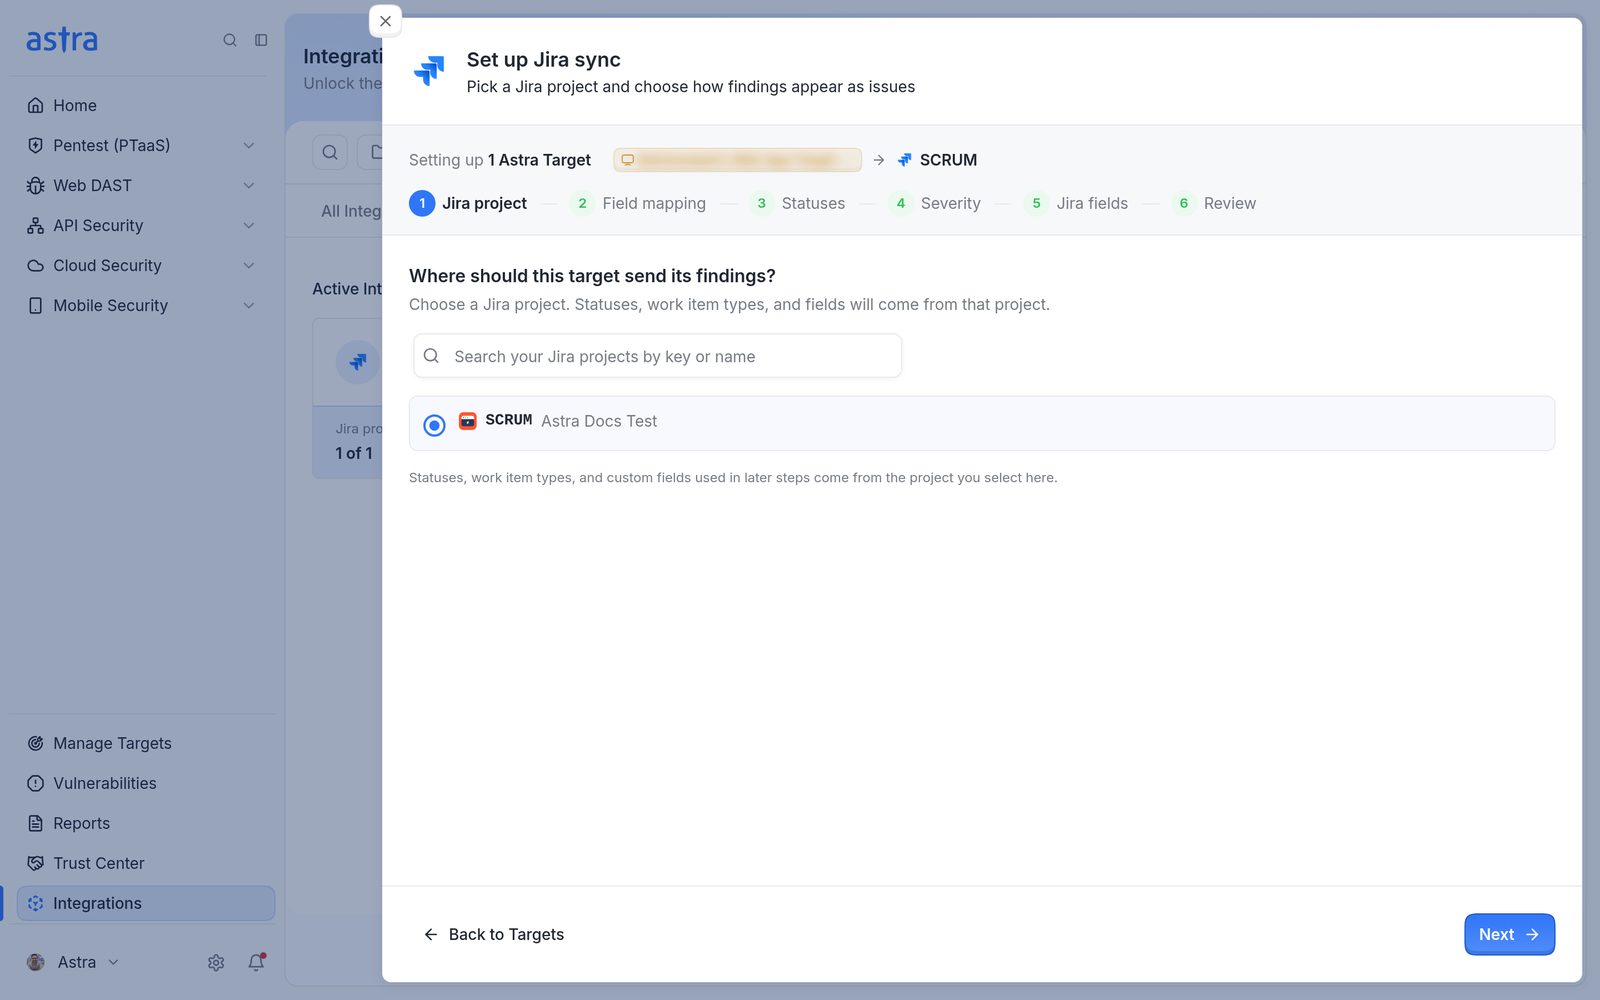Viewport: 1600px width, 1000px height.
Task: Click the SCRUM project avatar icon
Action: 467,421
